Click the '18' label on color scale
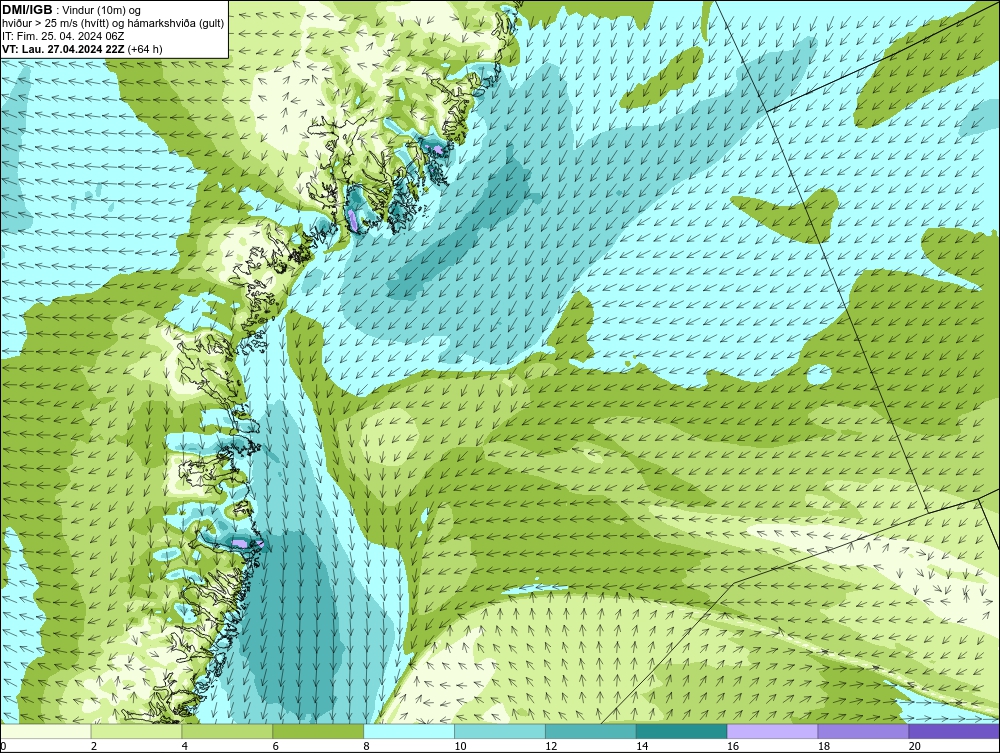Screen dimensions: 1000x753 823,746
